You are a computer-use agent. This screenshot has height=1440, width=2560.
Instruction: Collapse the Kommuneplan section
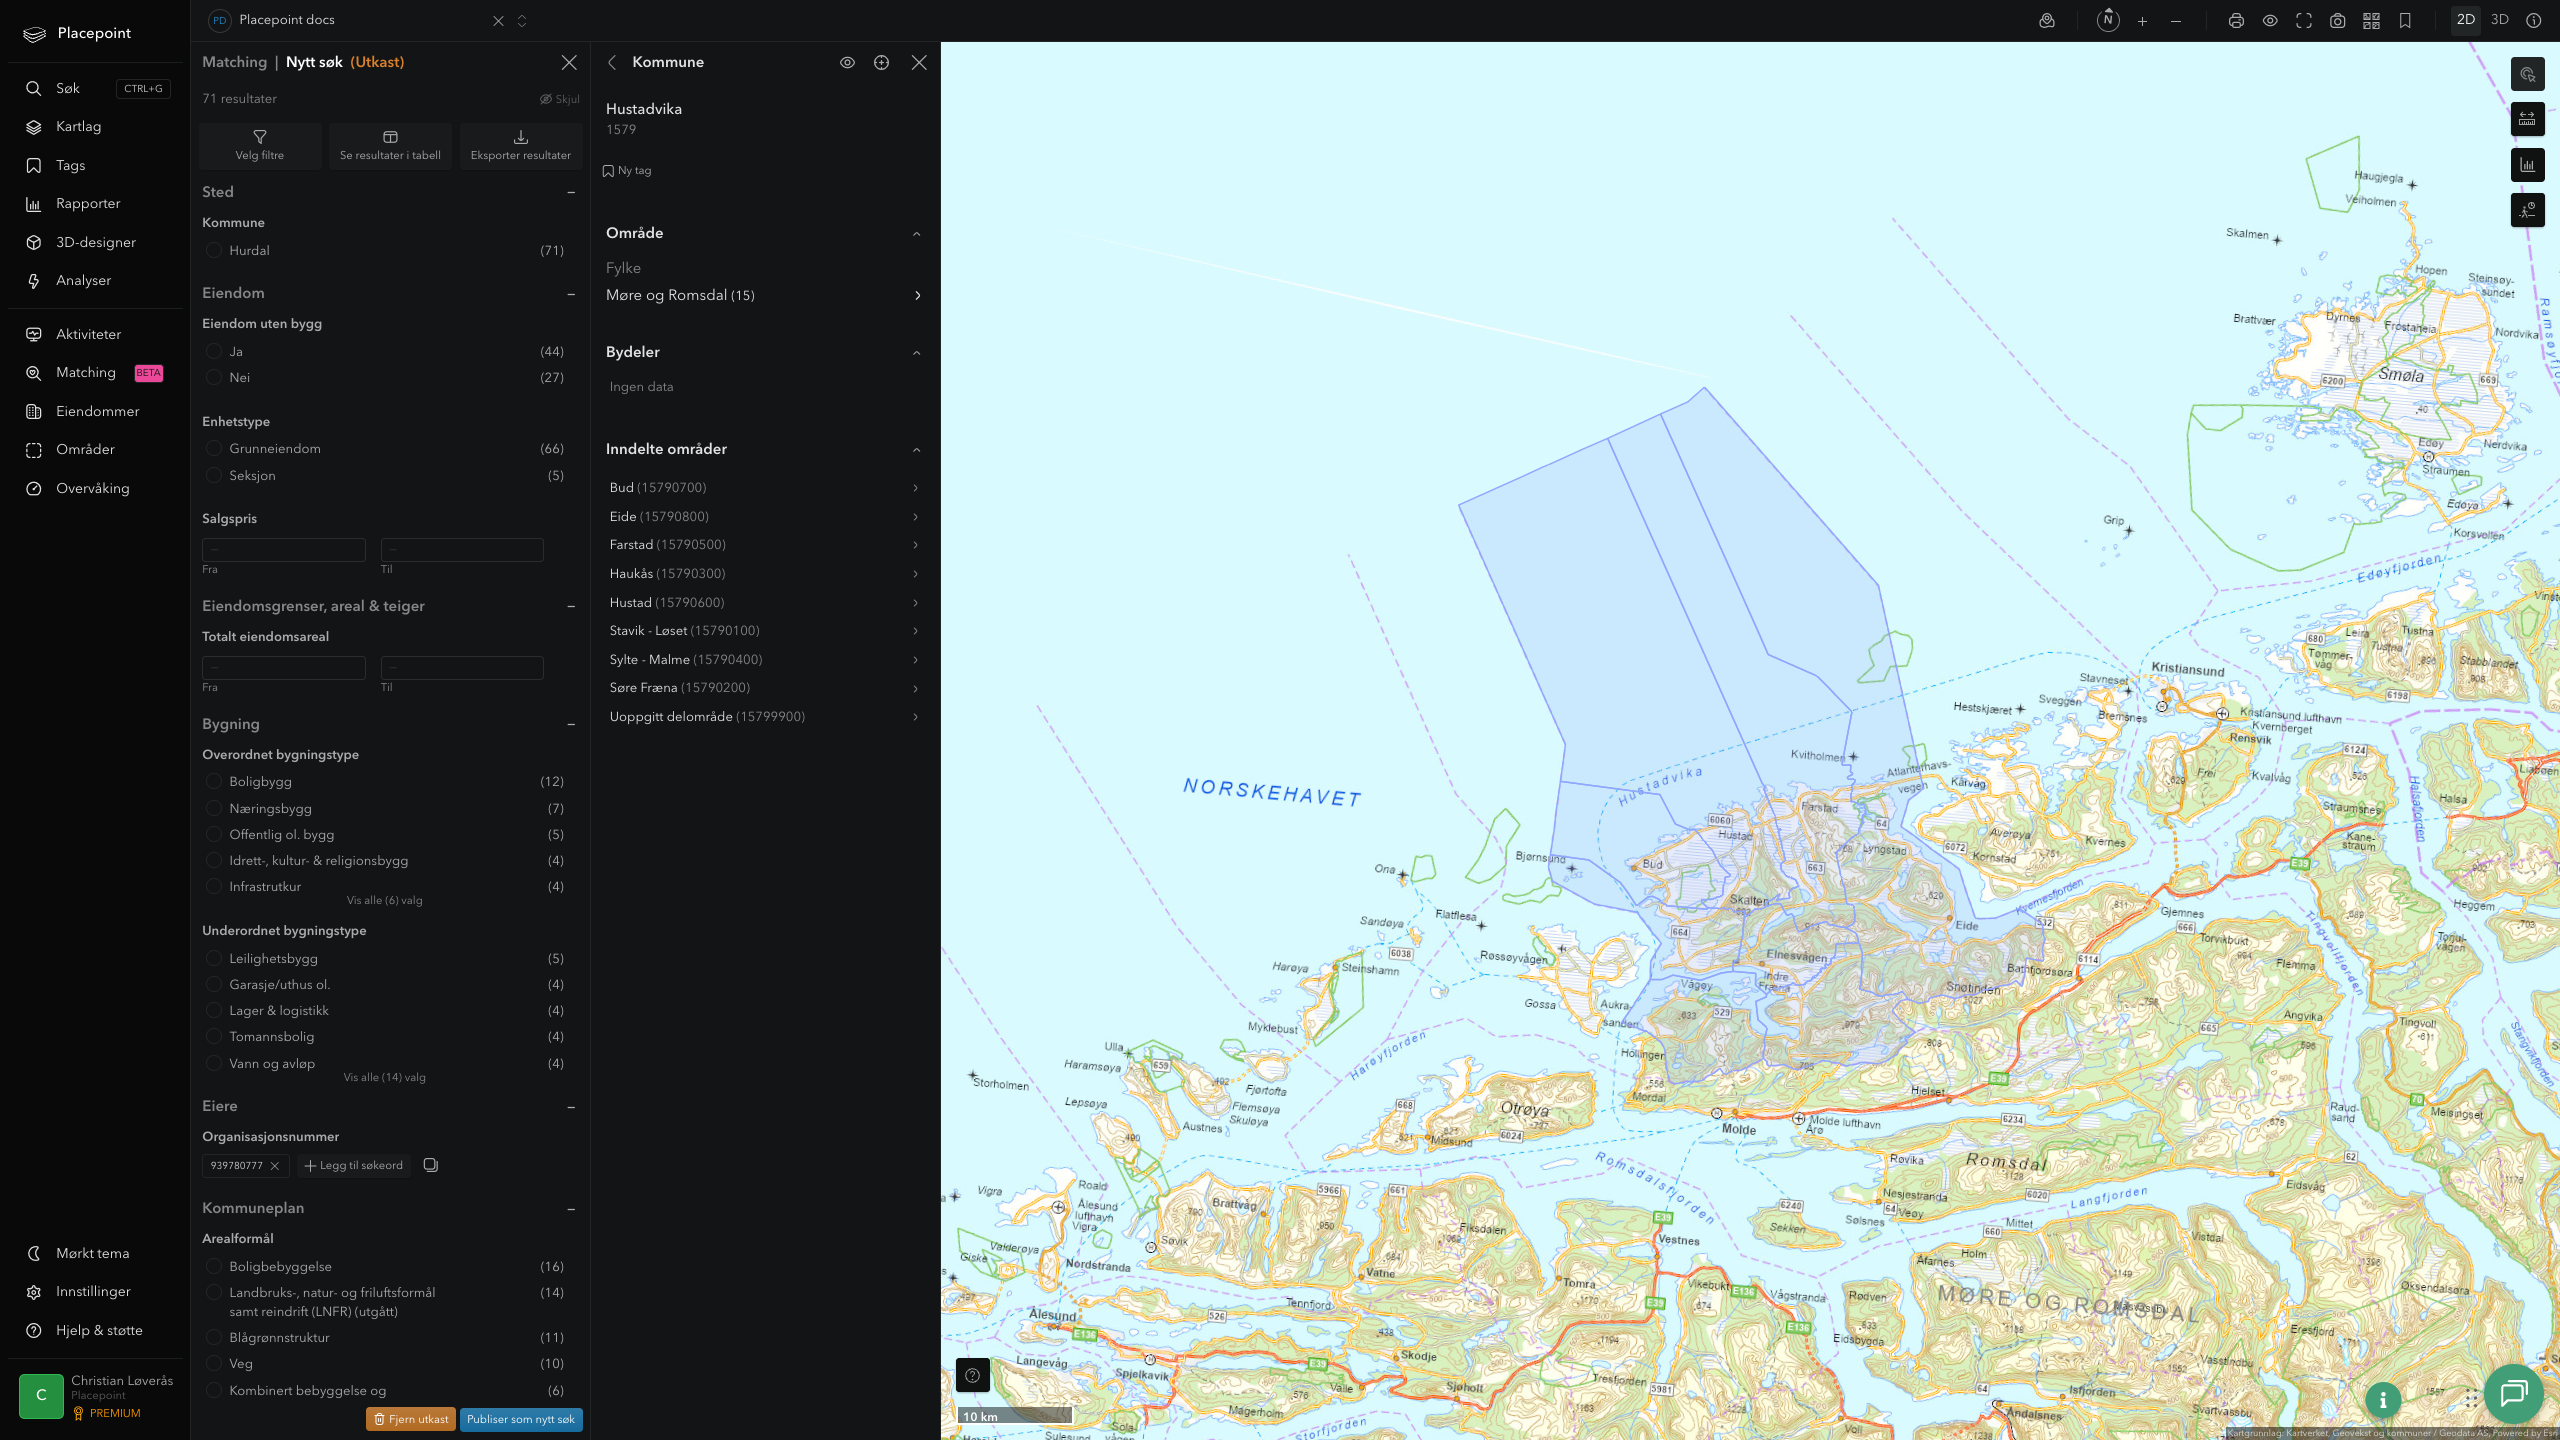(x=571, y=1209)
